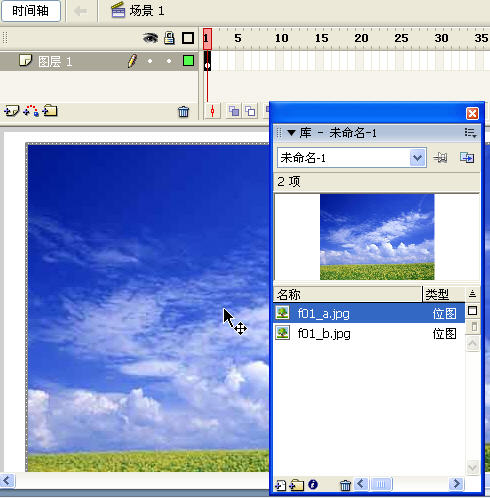
Task: Click the 时间轴 tab button
Action: (31, 11)
